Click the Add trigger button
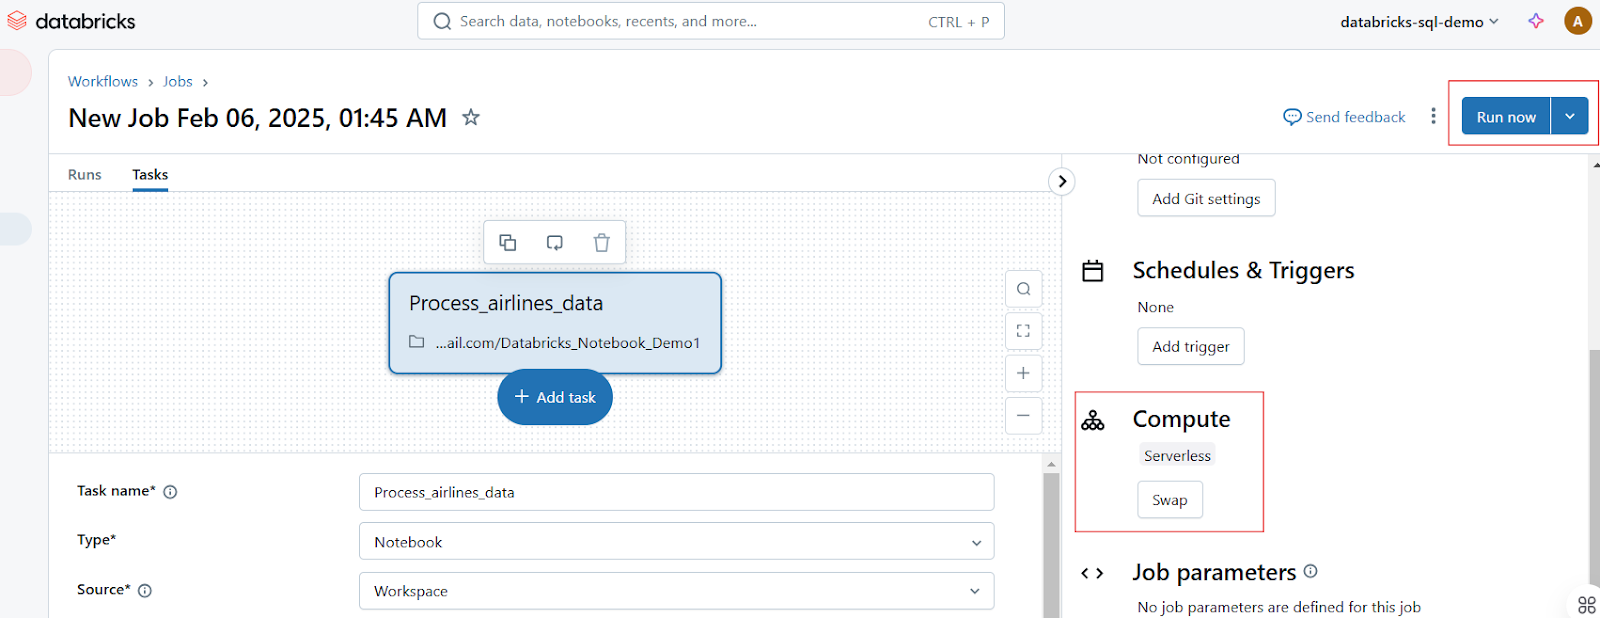Viewport: 1600px width, 618px height. tap(1191, 346)
